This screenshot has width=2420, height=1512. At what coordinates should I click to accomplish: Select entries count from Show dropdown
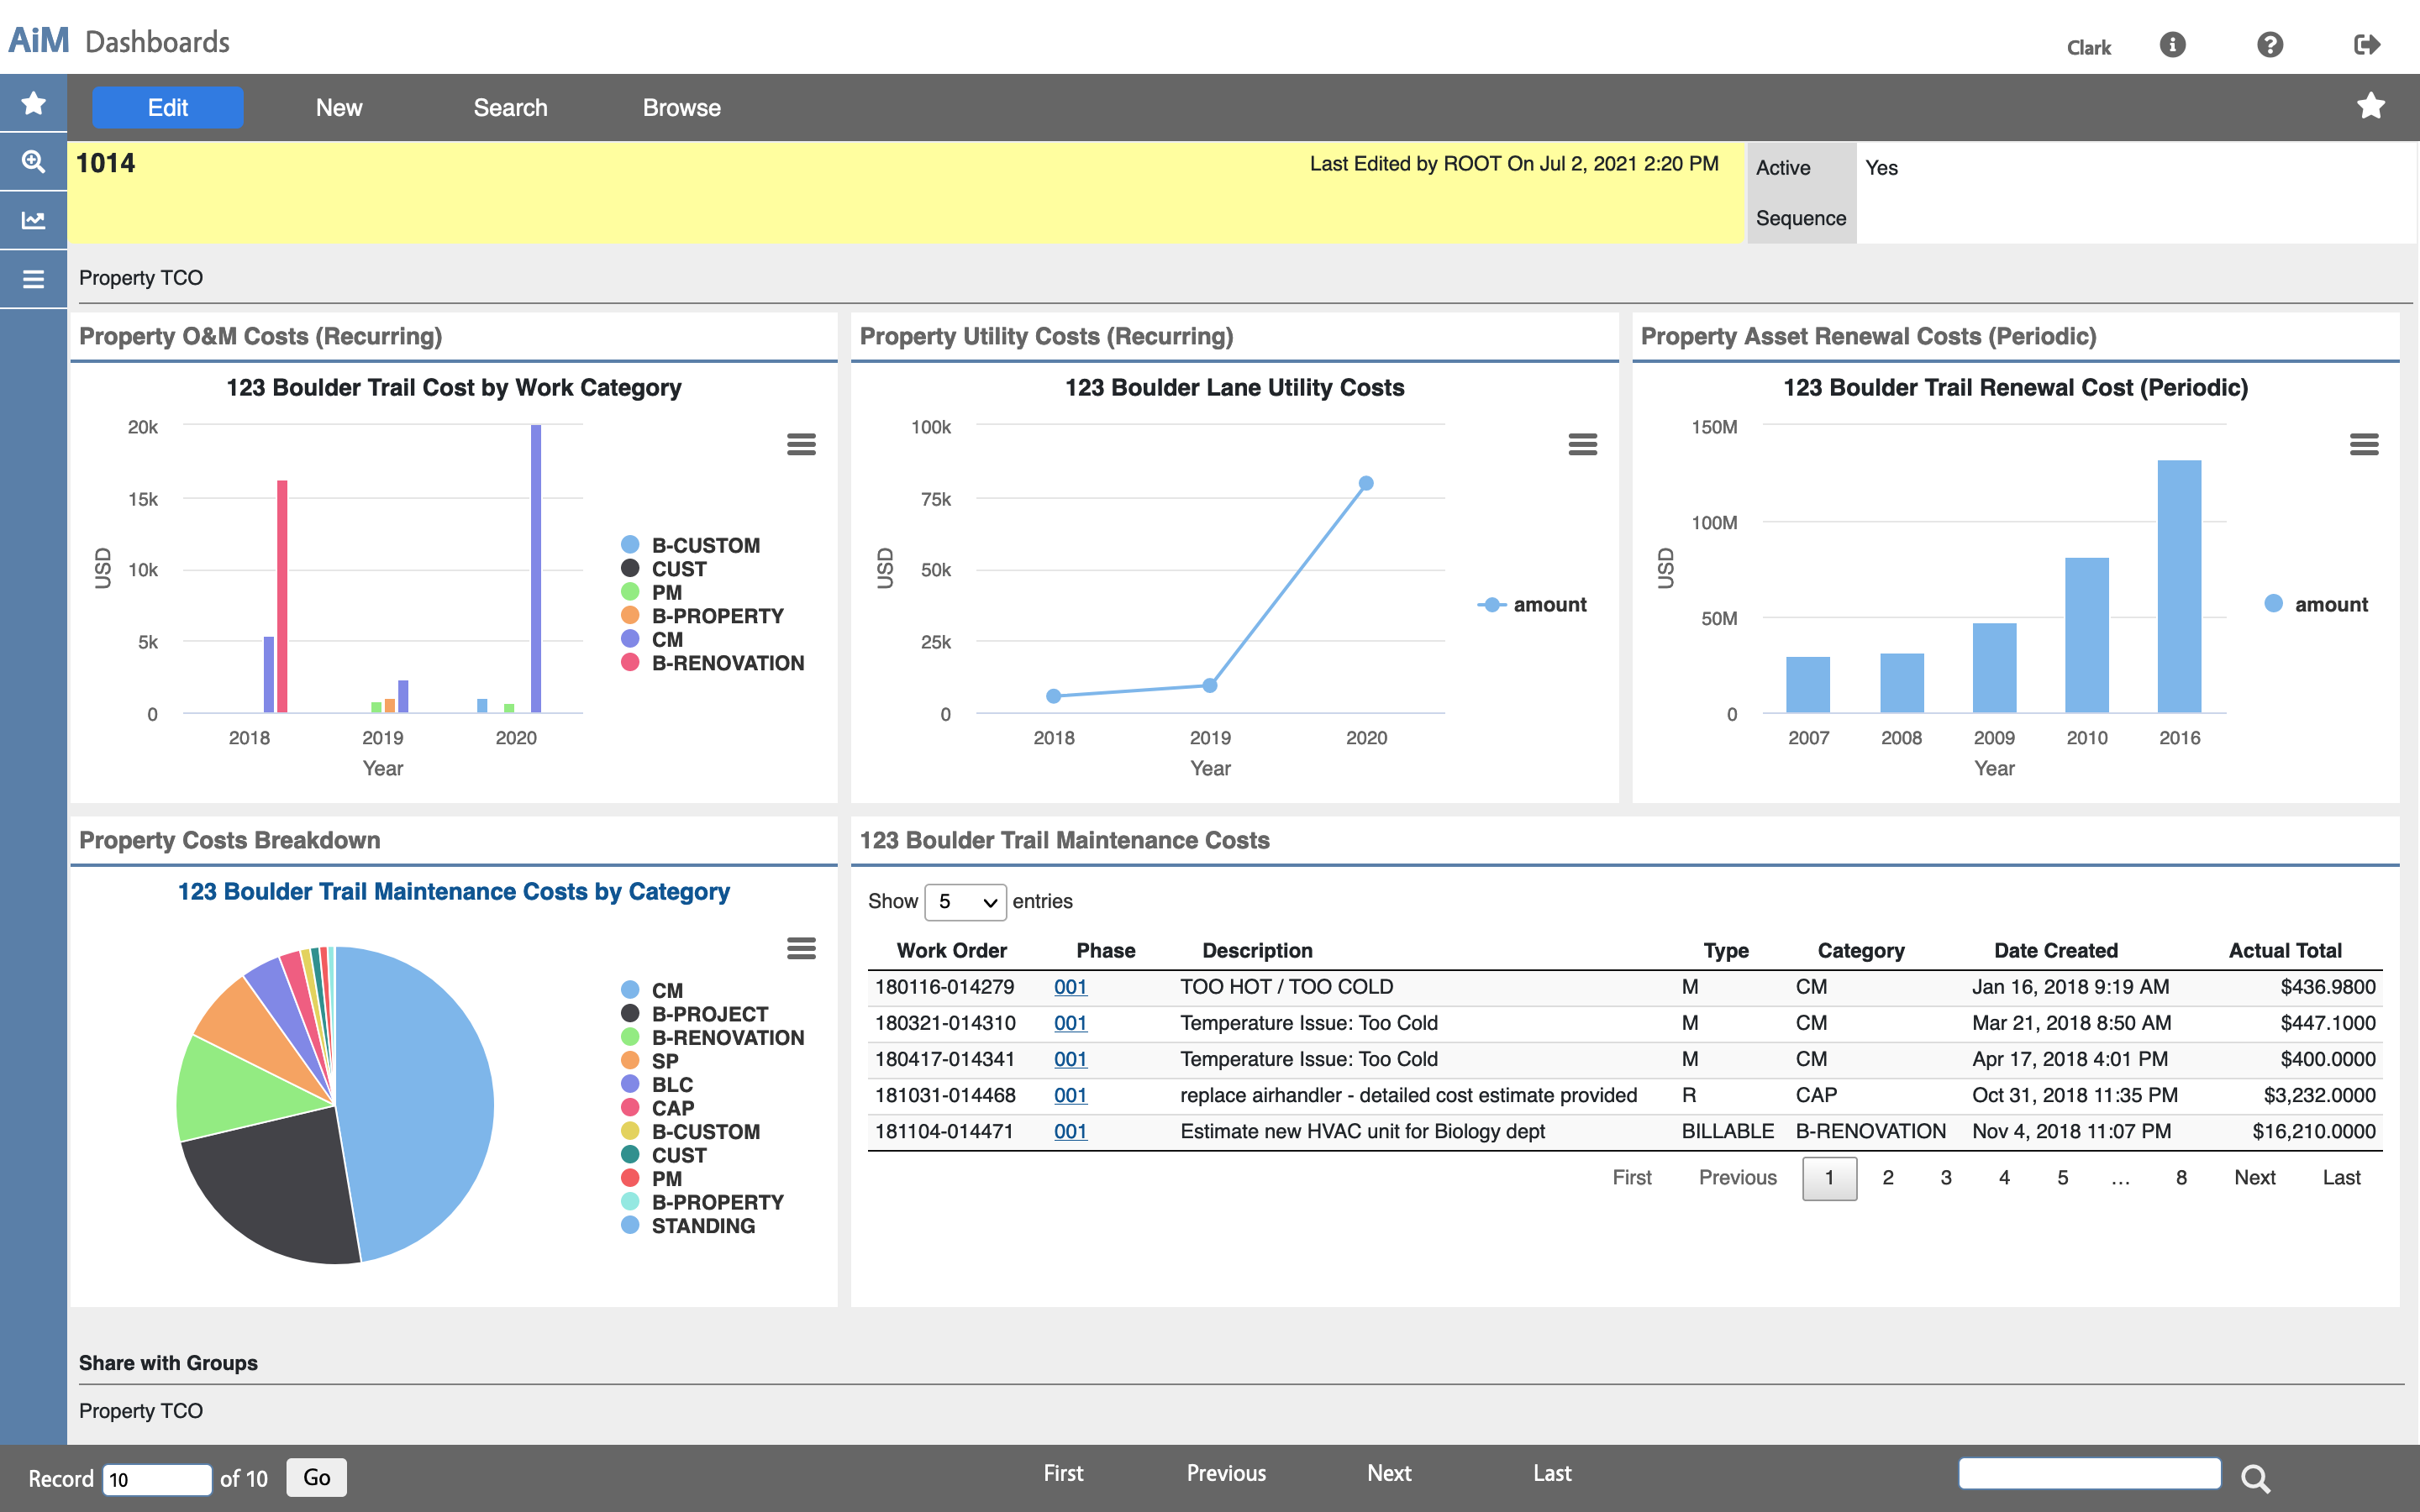click(964, 902)
